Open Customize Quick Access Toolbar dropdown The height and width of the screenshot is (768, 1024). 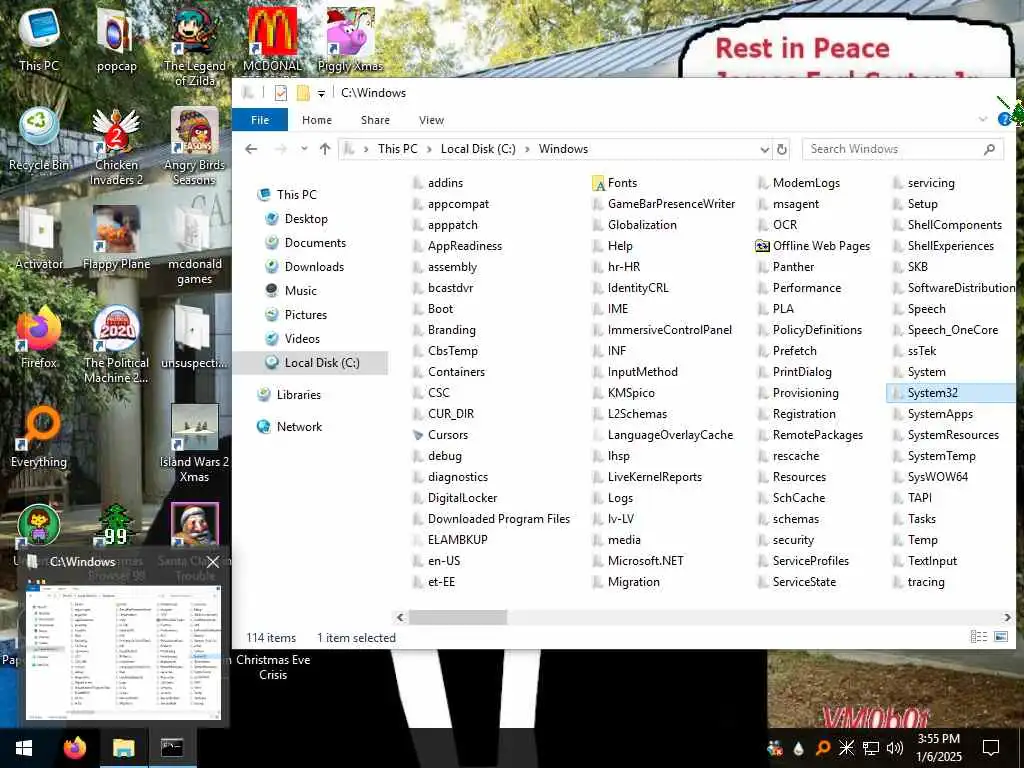[x=321, y=94]
